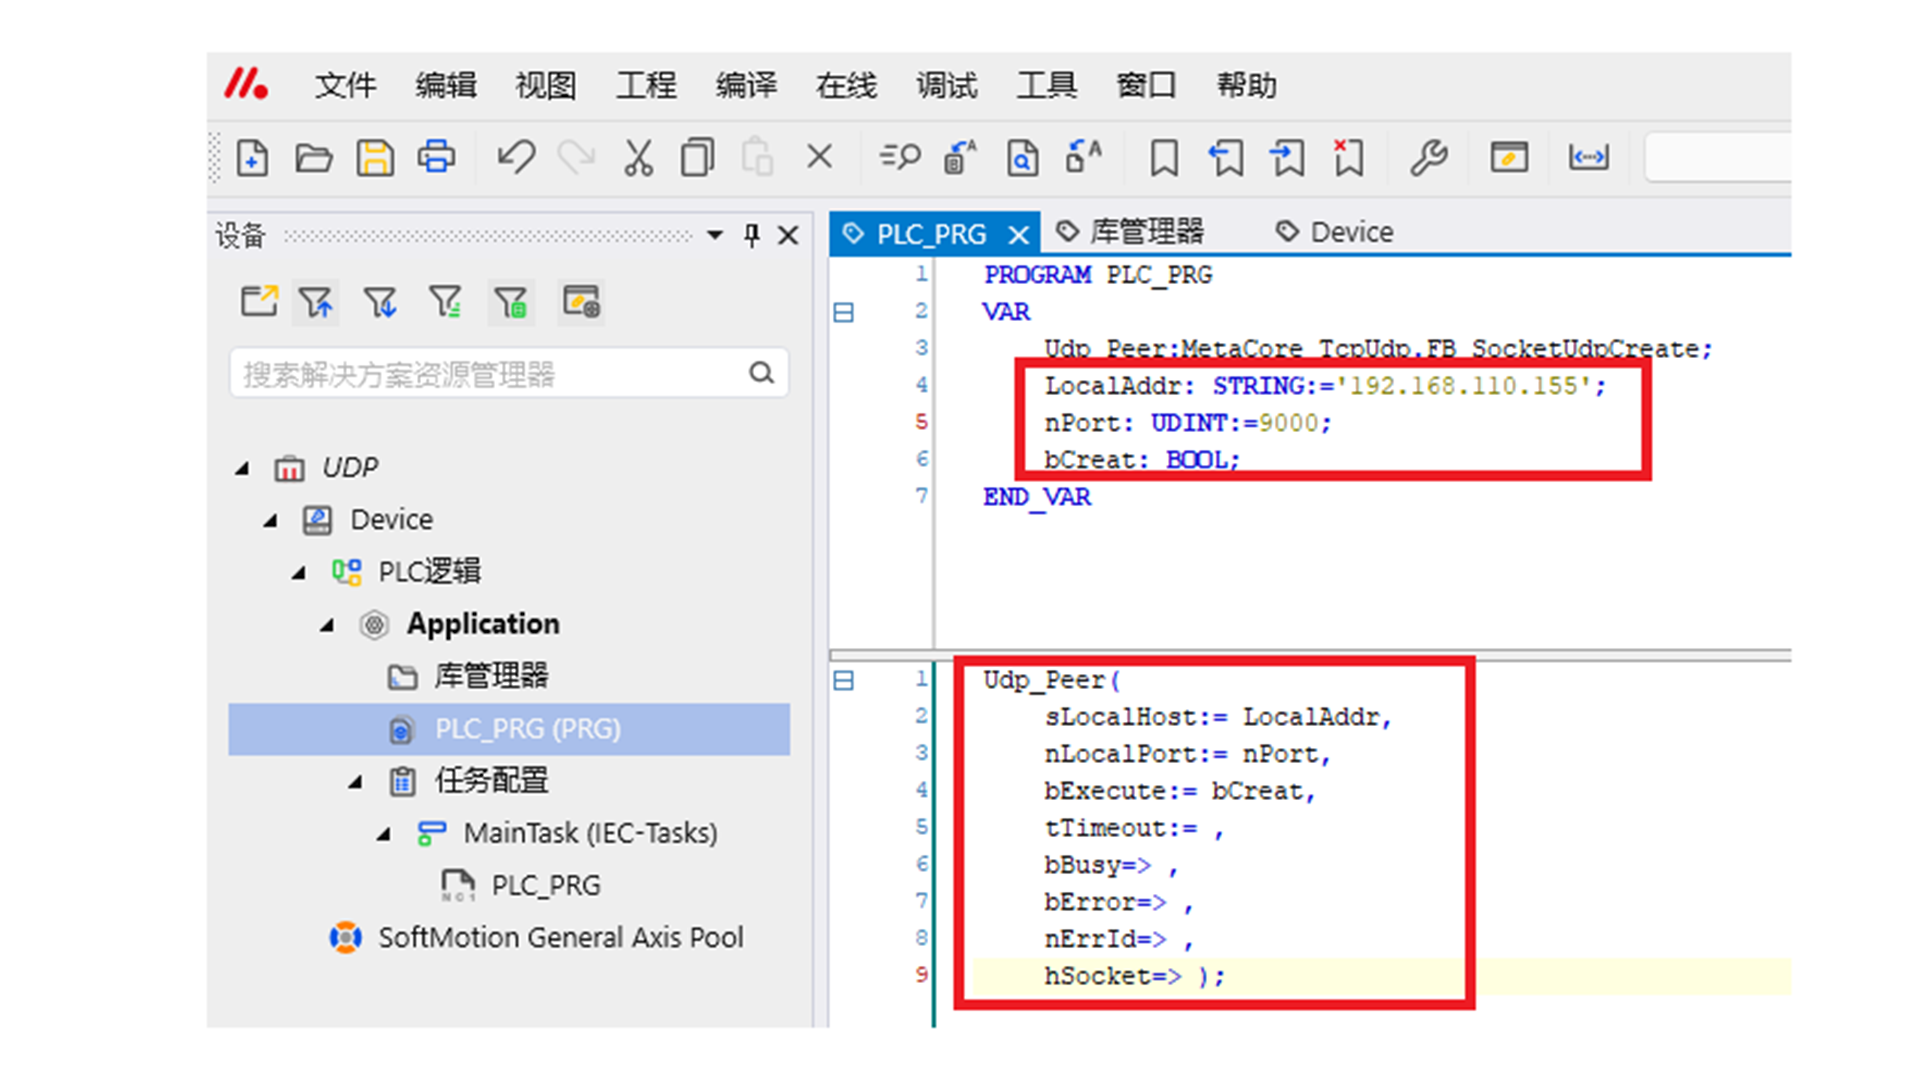Viewport: 1920px width, 1080px height.
Task: Click the Print toolbar icon
Action: coord(436,158)
